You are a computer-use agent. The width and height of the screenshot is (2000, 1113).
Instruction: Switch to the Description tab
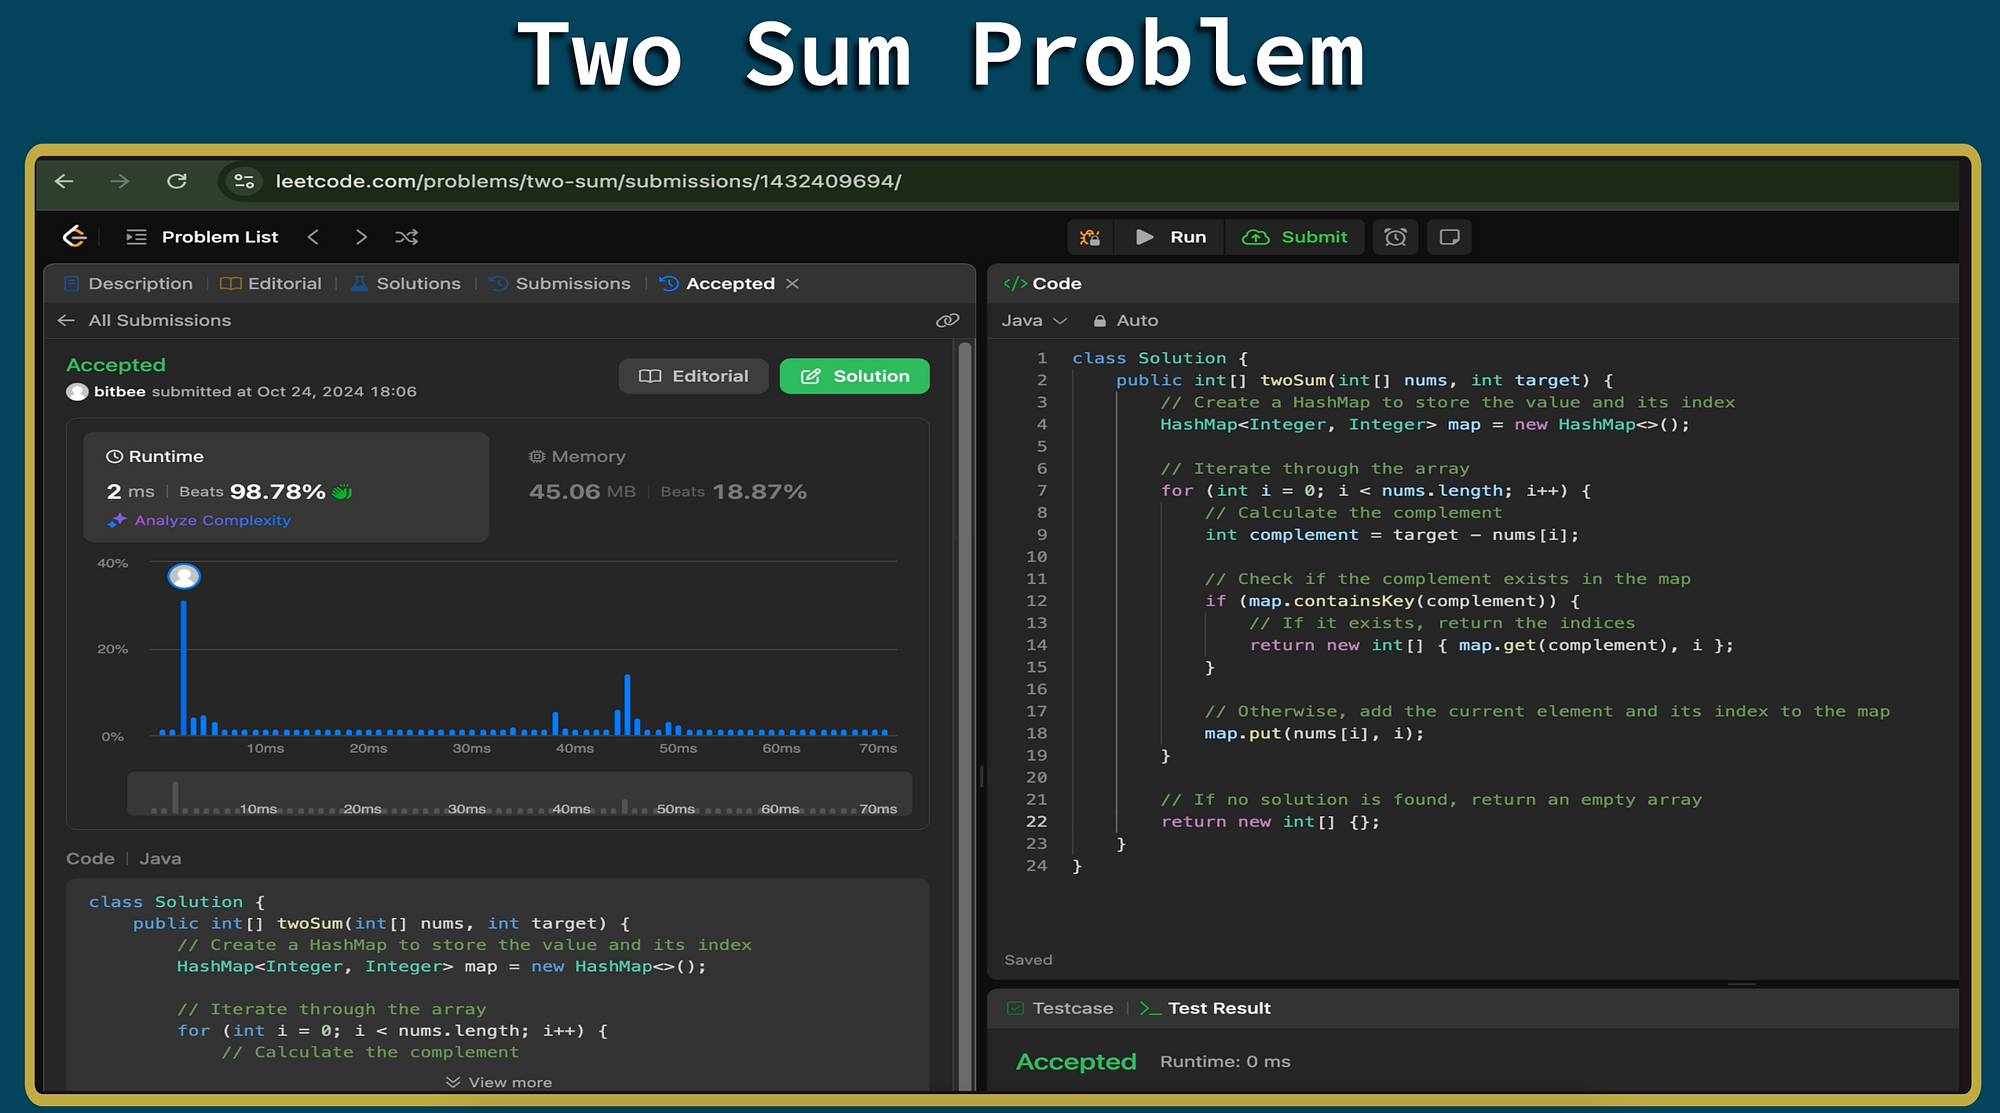pos(128,284)
